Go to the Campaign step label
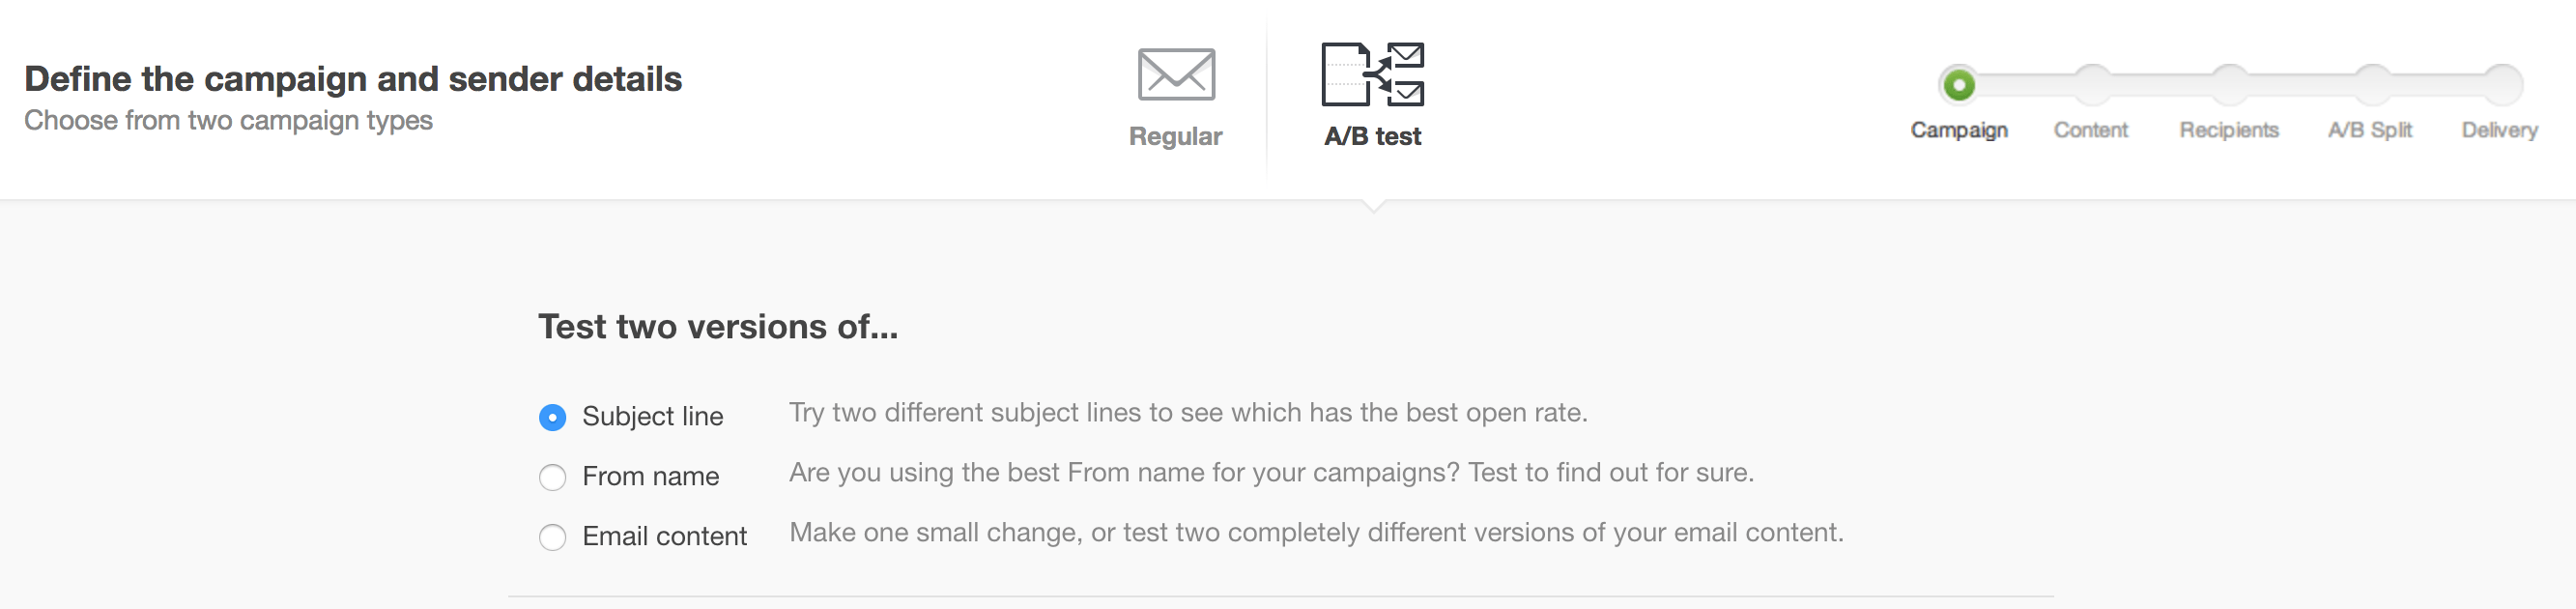 point(1958,130)
